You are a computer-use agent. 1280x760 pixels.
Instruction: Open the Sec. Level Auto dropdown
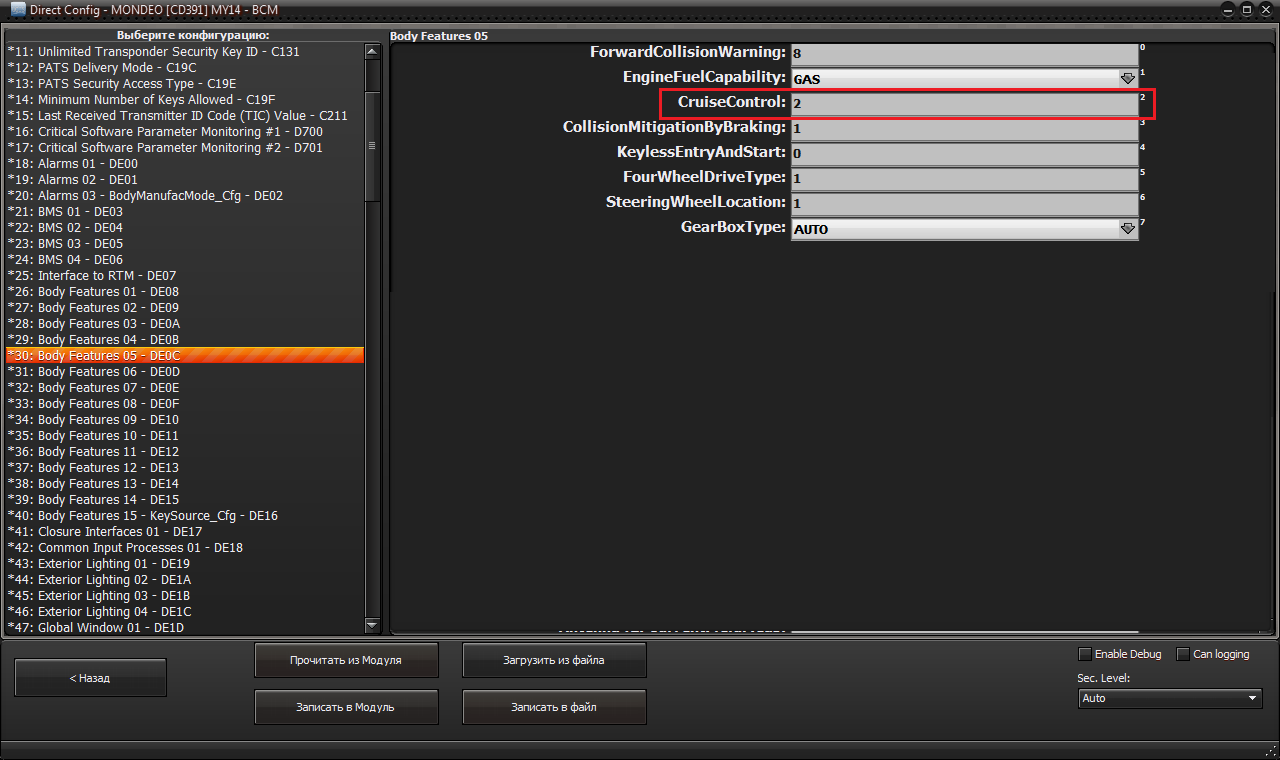click(x=1169, y=698)
